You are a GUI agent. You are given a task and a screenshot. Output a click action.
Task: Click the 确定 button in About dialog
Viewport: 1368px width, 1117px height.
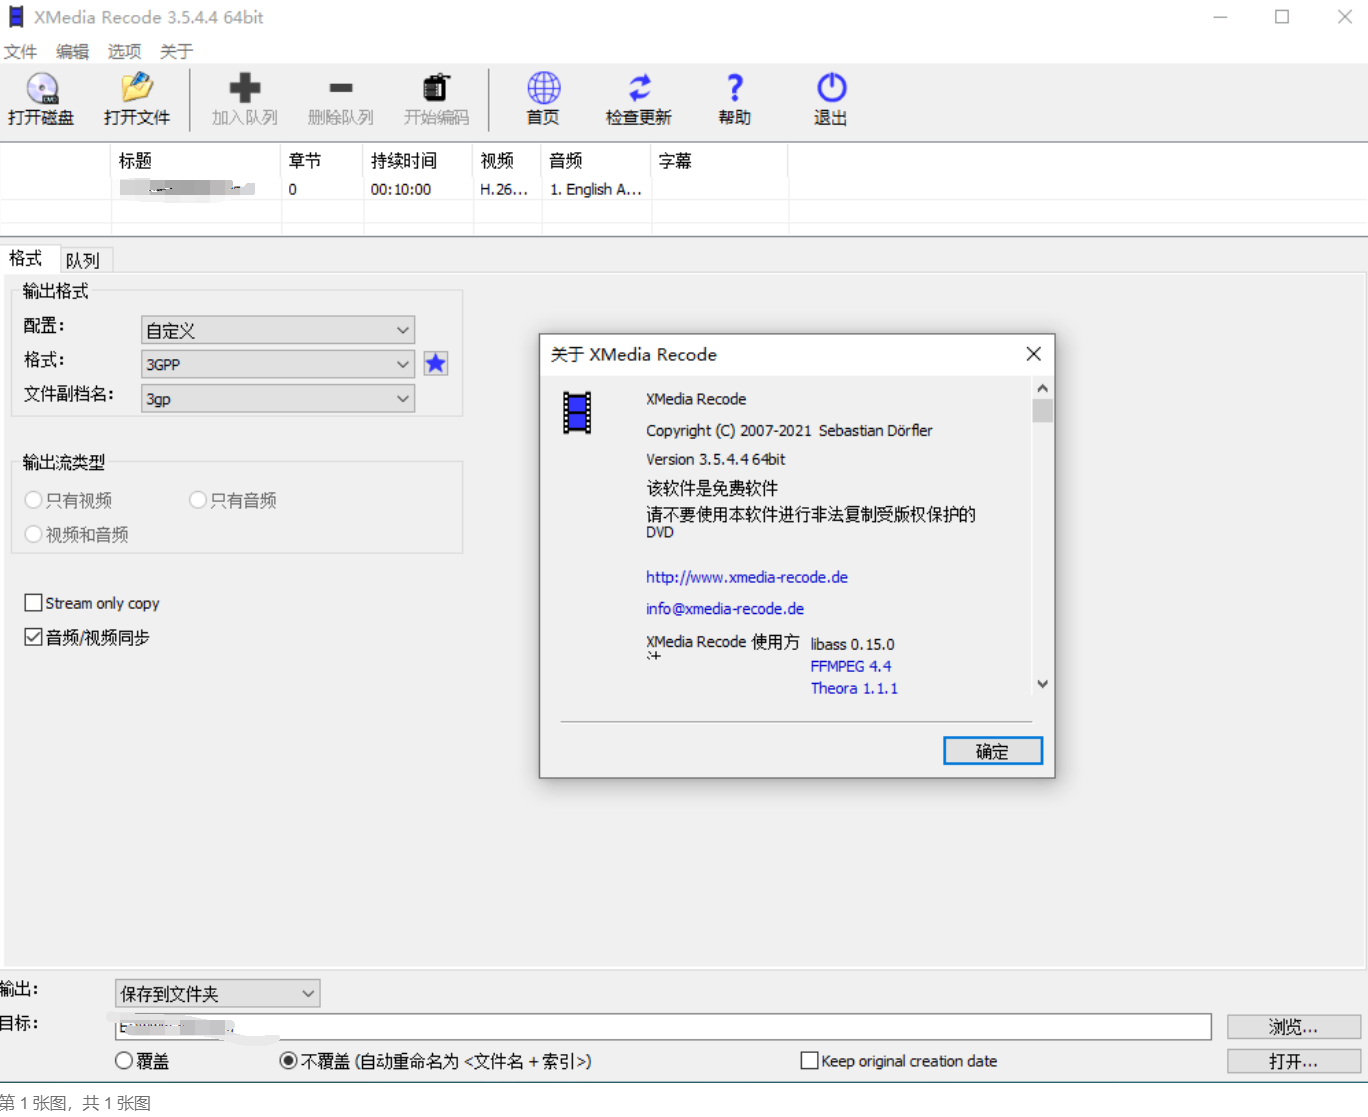coord(992,751)
